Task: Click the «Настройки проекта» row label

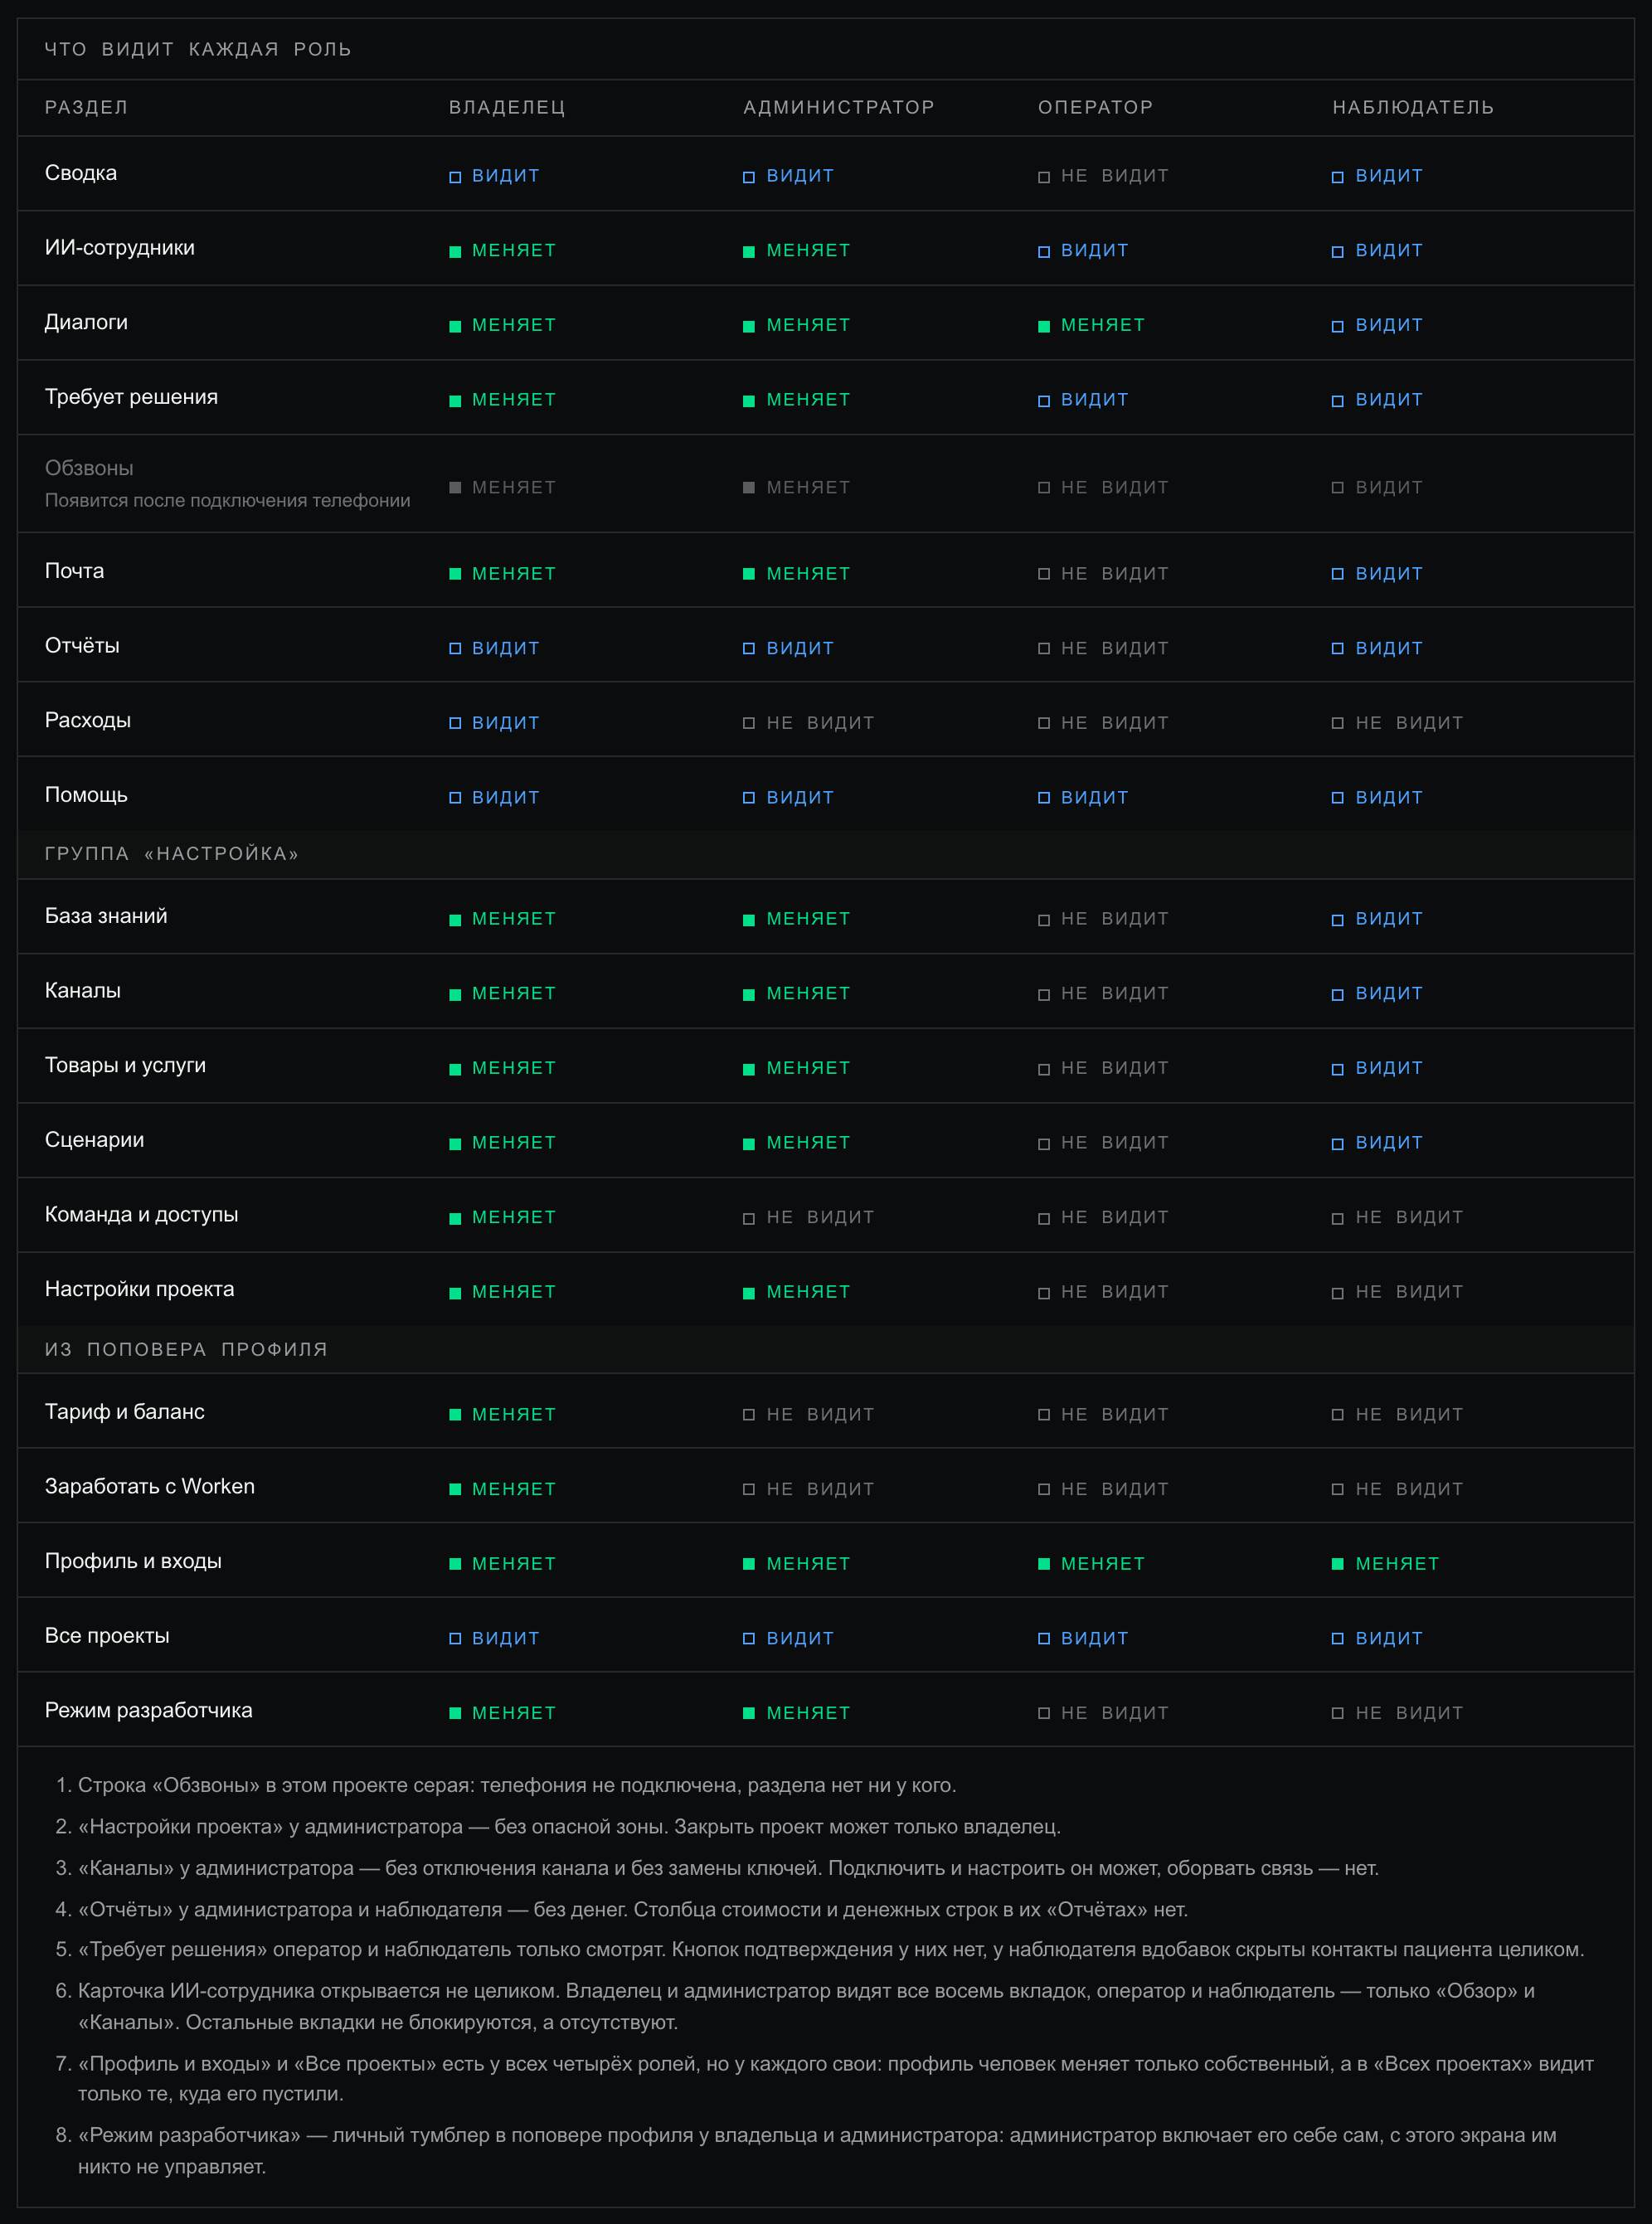Action: click(139, 1289)
